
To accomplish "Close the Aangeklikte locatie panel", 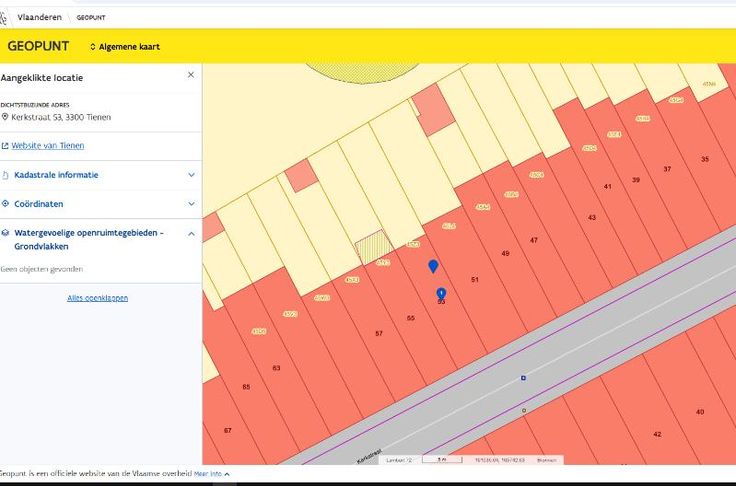I will (x=191, y=75).
